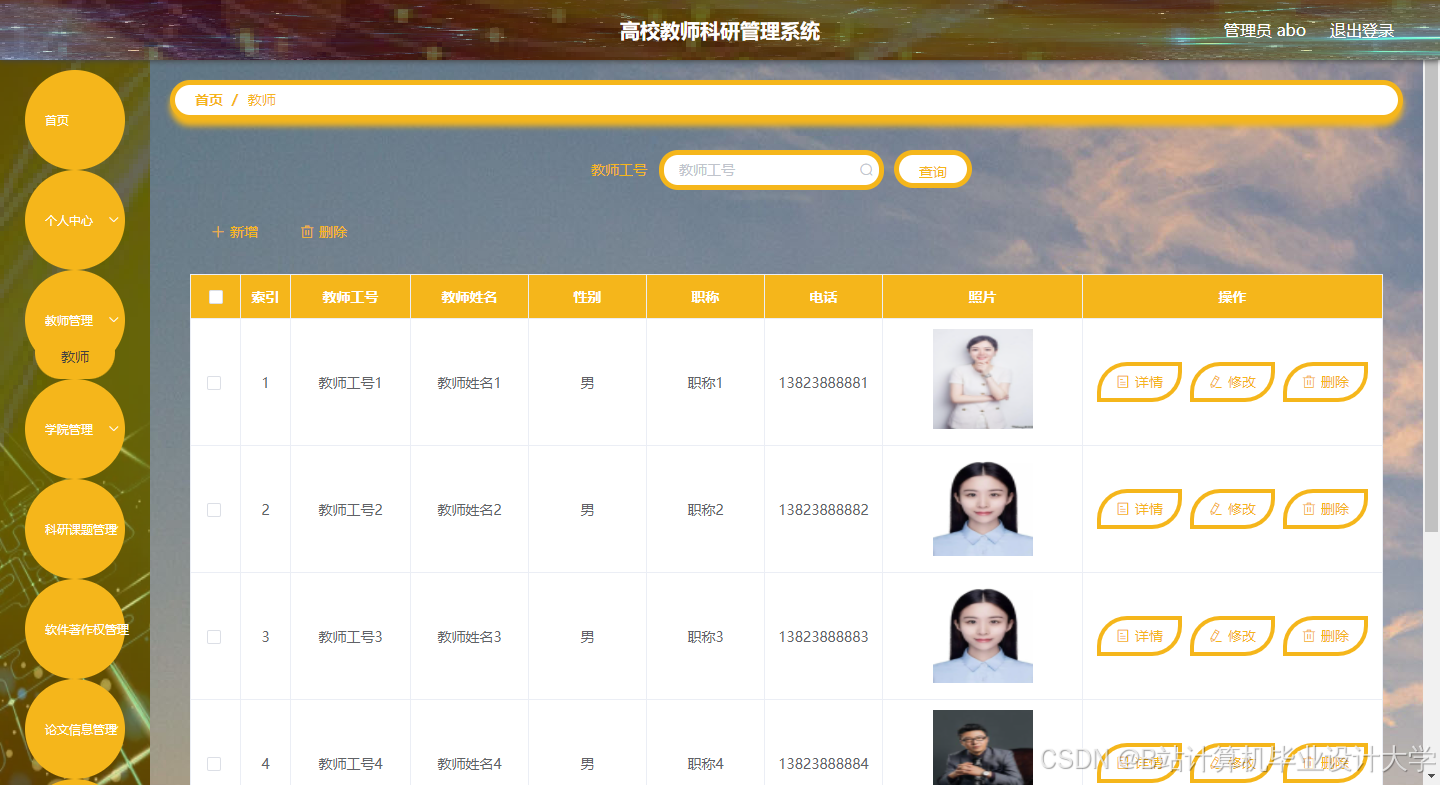Viewport: 1440px width, 785px height.
Task: Click the 首页 breadcrumb link
Action: point(209,100)
